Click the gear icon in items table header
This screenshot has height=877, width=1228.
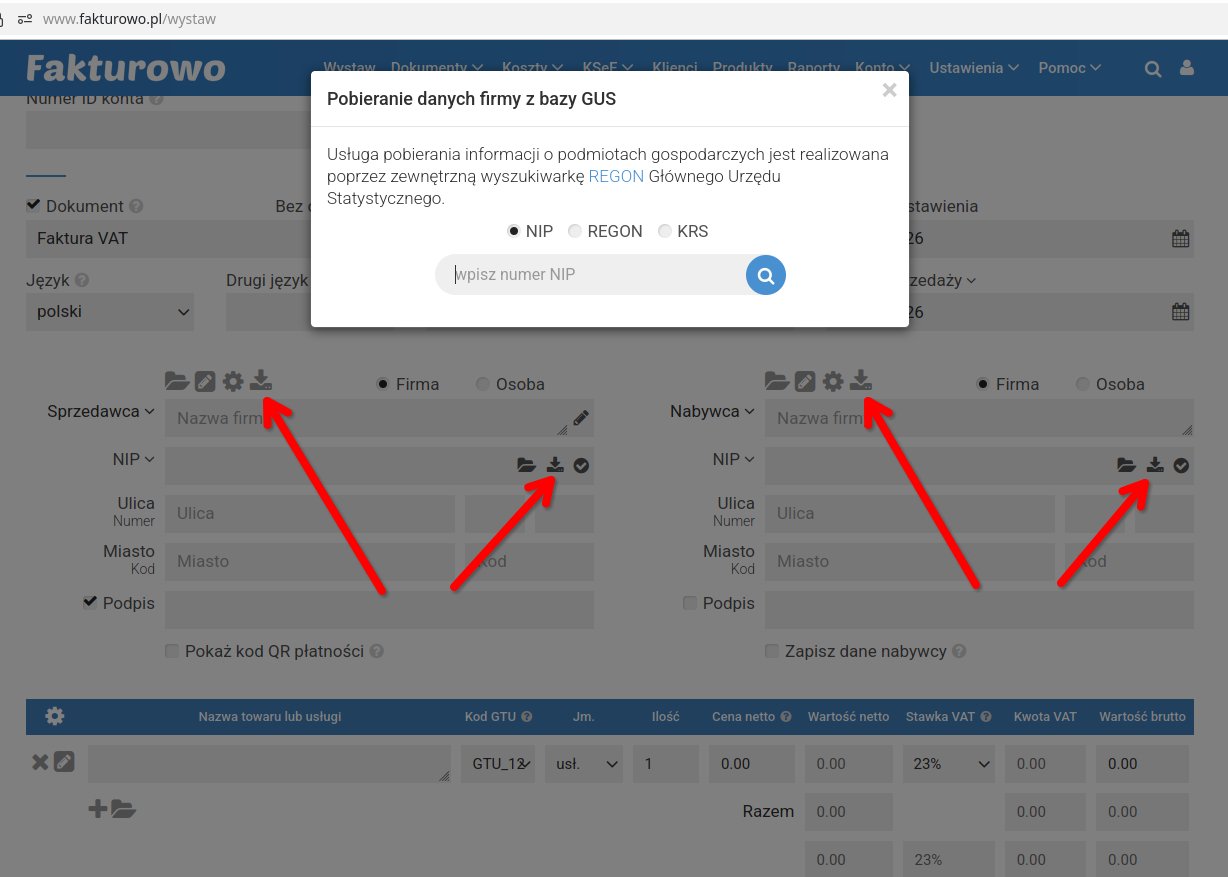tap(55, 716)
